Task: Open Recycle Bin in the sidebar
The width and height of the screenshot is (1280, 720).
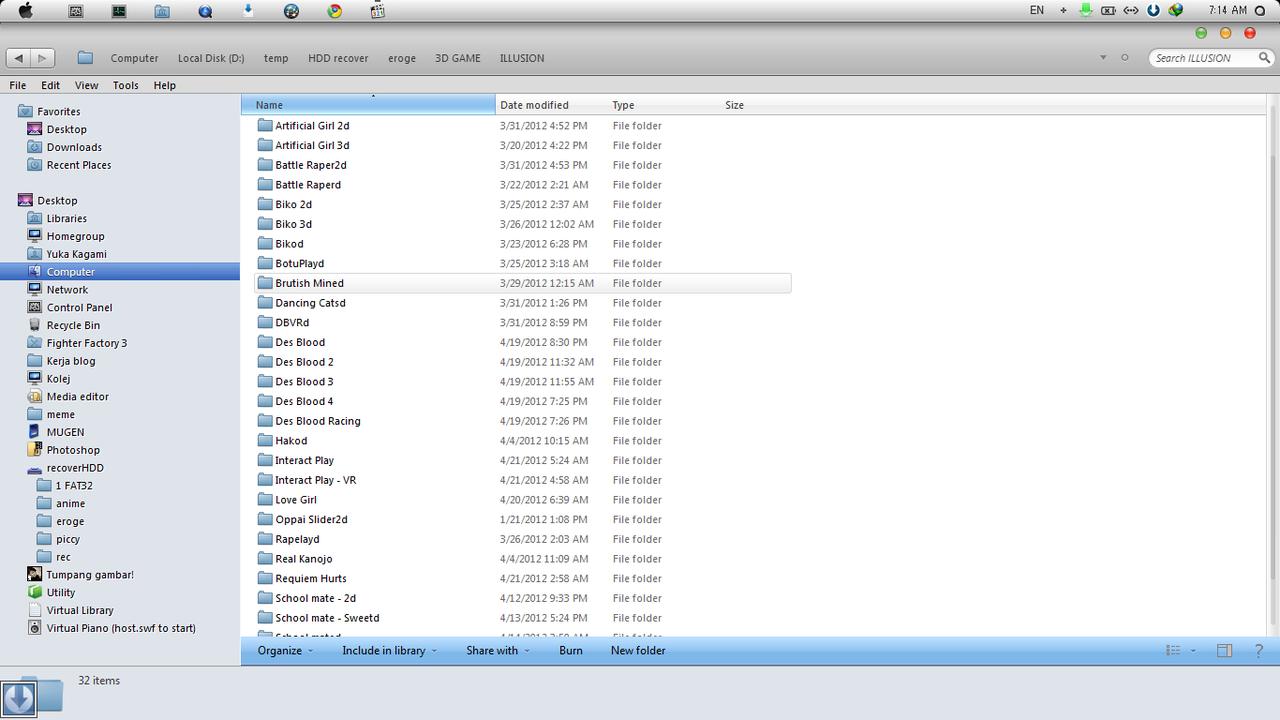Action: click(x=72, y=325)
